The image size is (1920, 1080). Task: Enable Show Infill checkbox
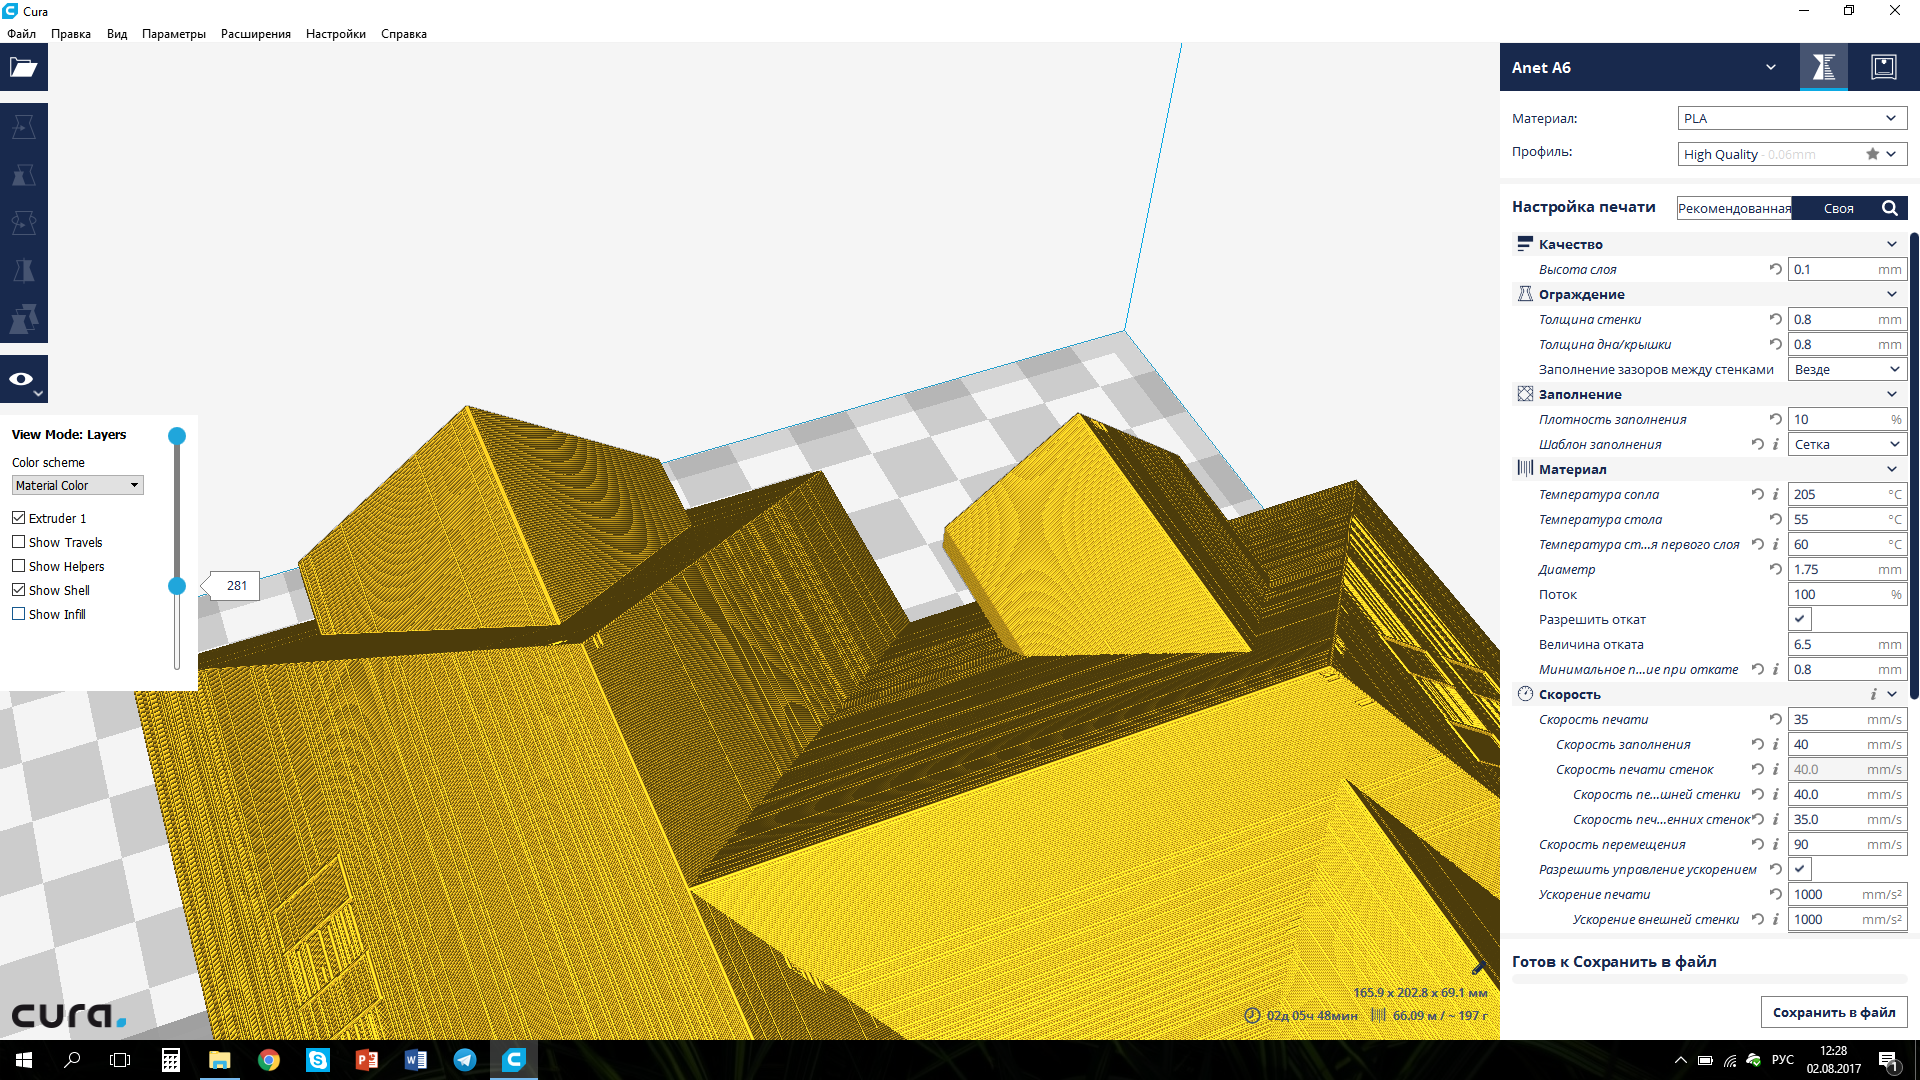(x=19, y=614)
